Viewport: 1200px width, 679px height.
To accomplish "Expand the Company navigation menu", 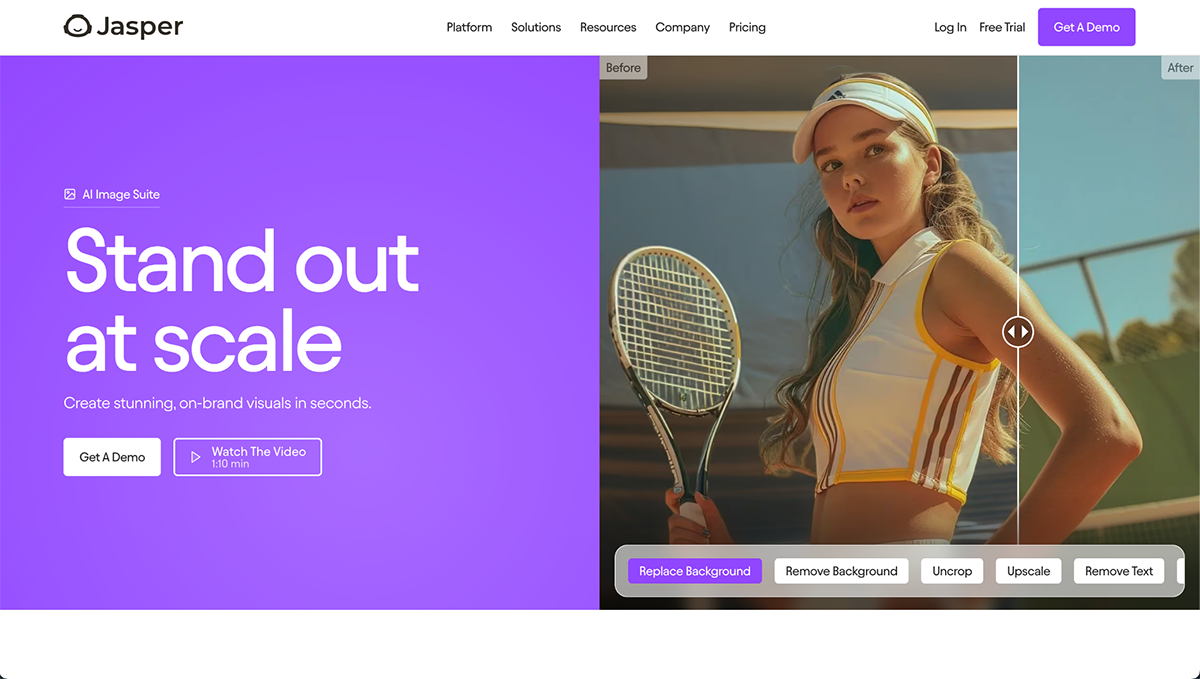I will [x=682, y=27].
